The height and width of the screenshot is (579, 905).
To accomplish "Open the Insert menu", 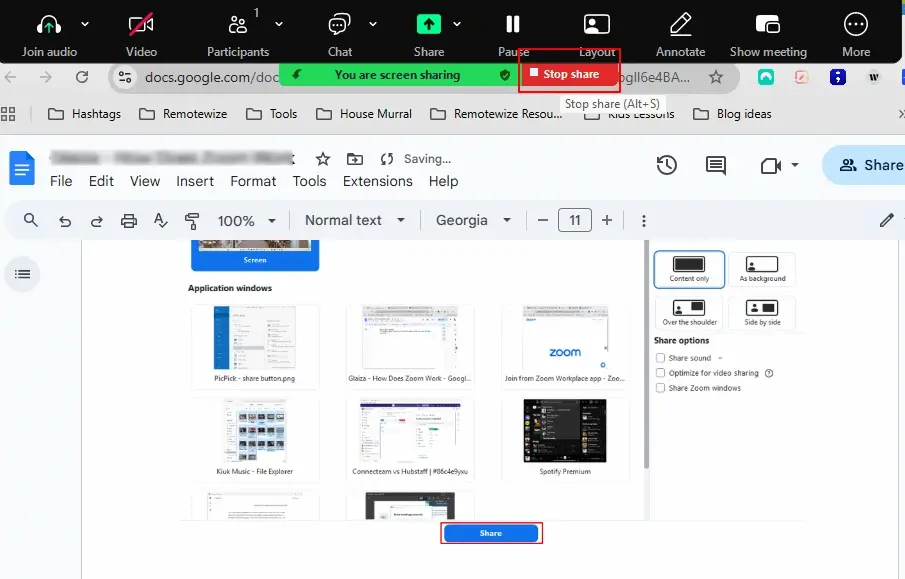I will click(x=195, y=181).
